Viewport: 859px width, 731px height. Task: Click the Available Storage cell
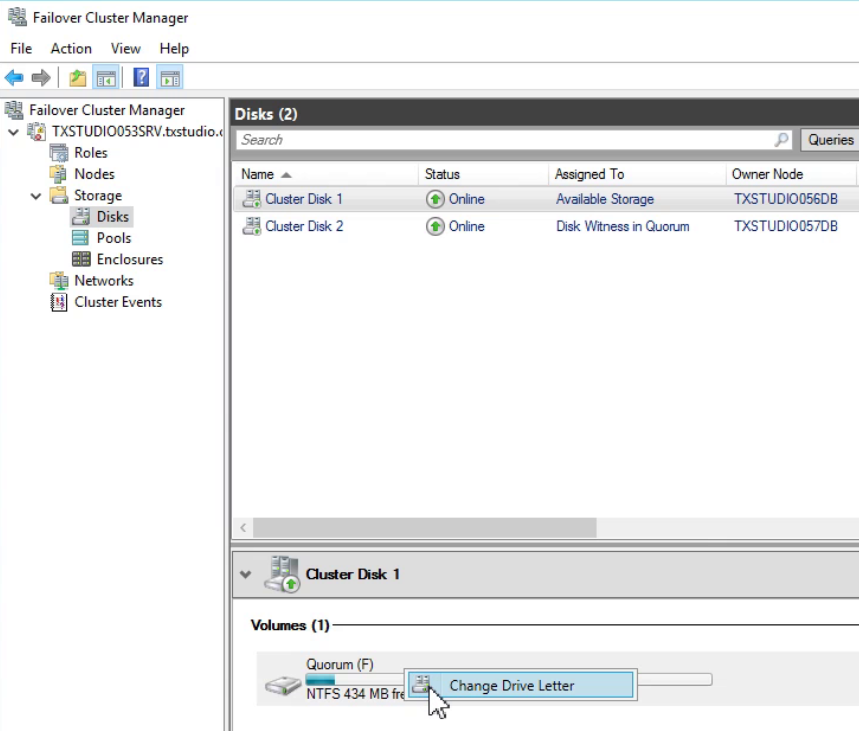coord(605,199)
